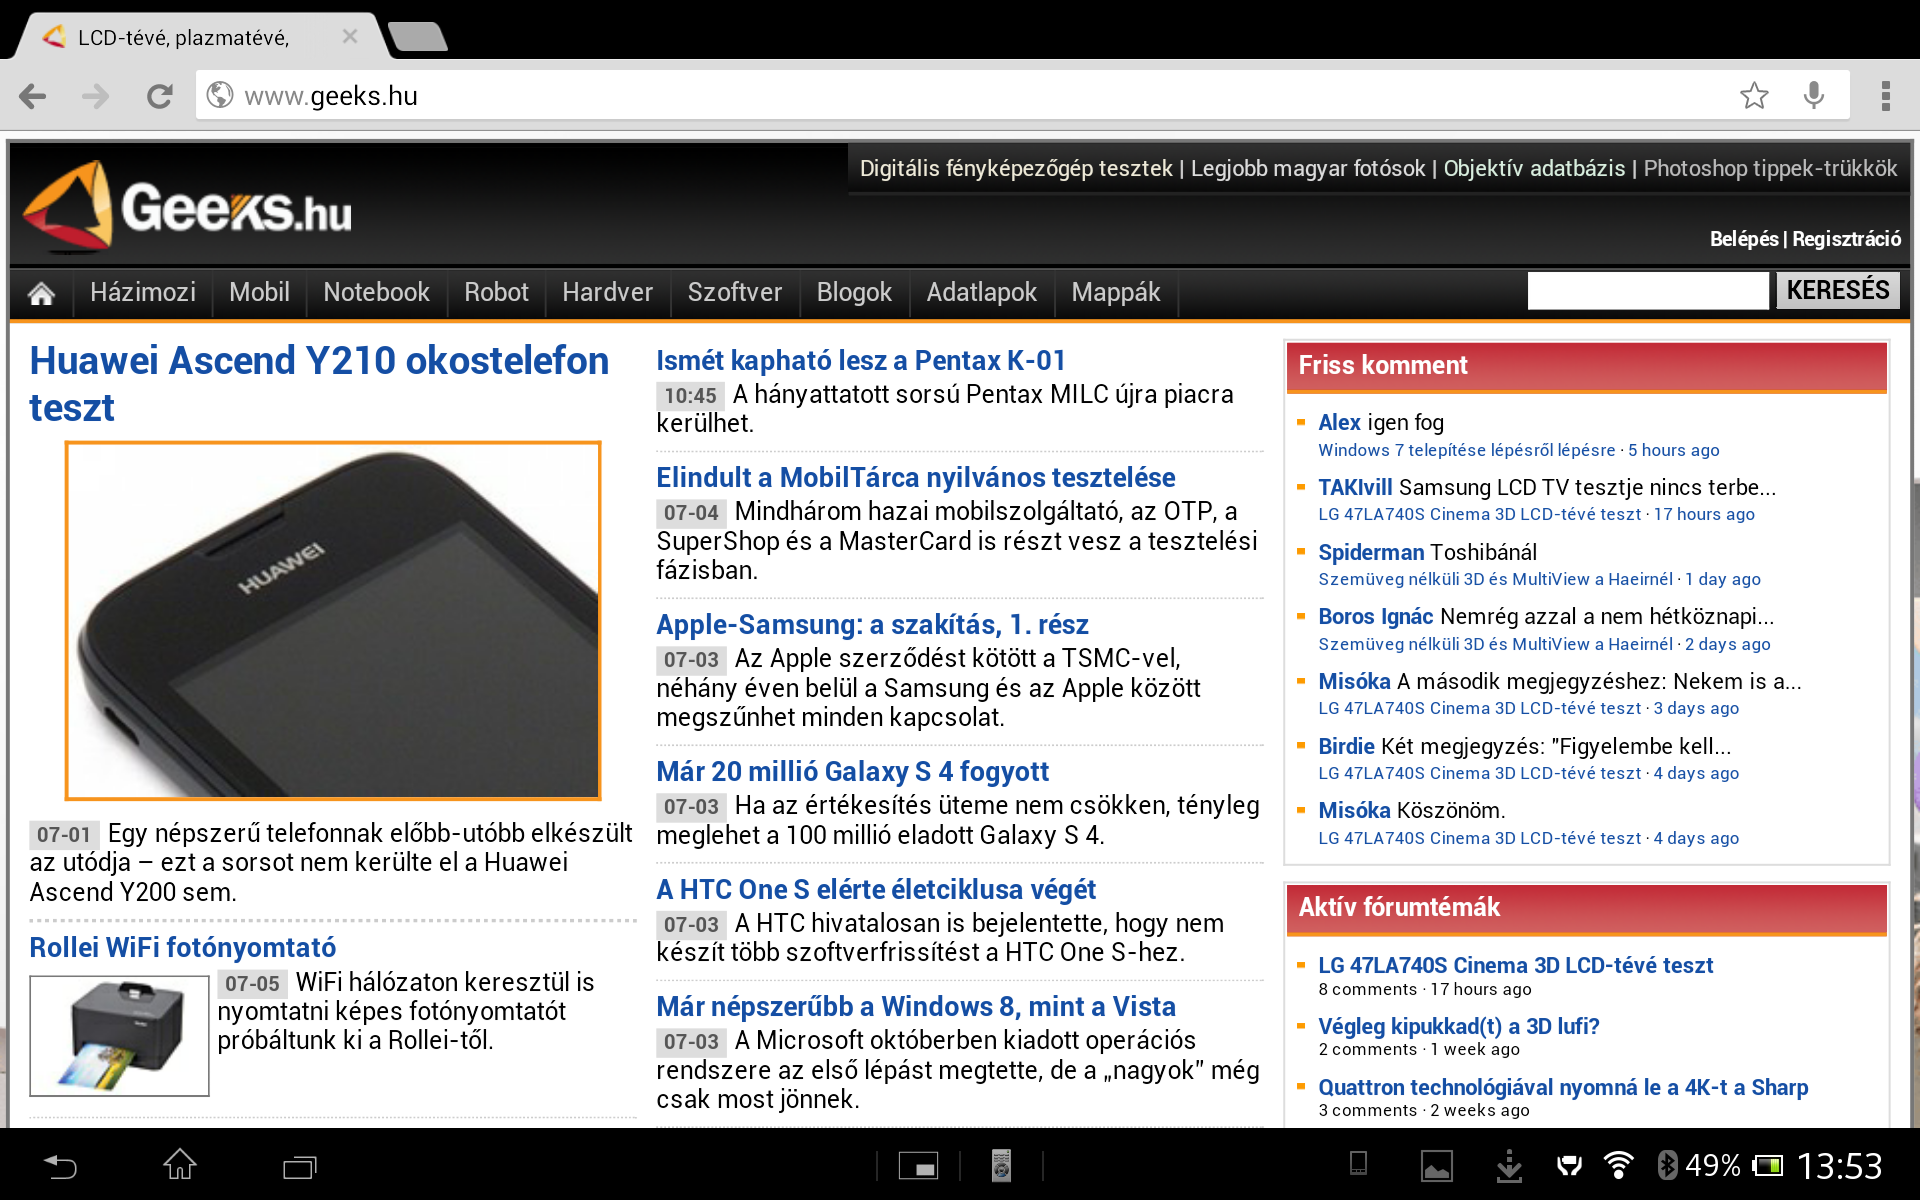Bookmark page with the star icon

pyautogui.click(x=1754, y=96)
